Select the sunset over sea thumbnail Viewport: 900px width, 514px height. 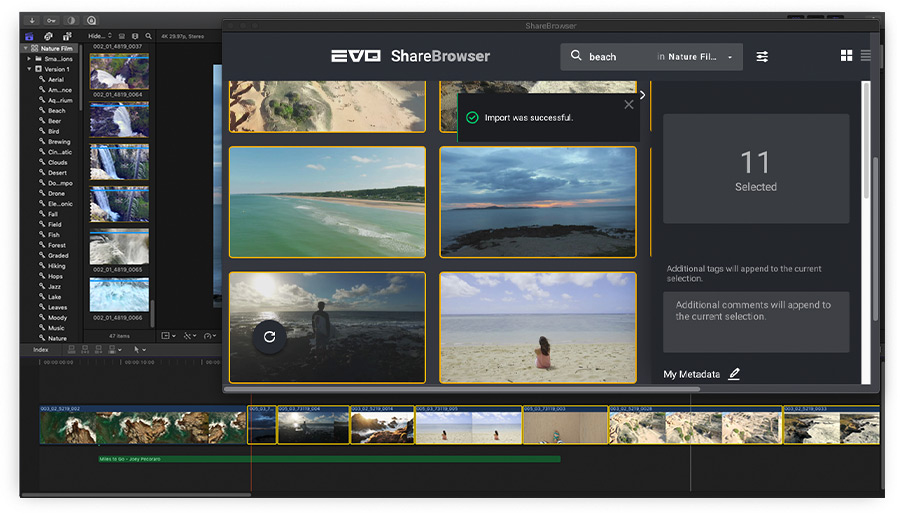click(x=538, y=202)
